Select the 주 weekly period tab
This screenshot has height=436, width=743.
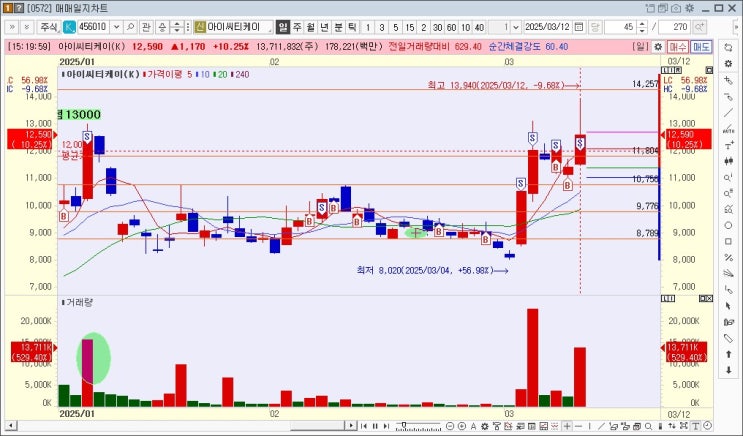coord(297,27)
